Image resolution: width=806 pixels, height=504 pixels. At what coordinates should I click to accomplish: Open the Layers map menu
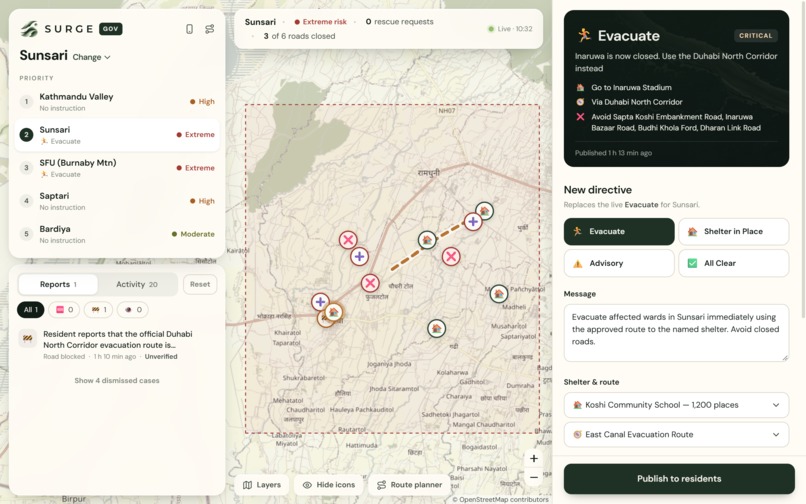coord(262,484)
